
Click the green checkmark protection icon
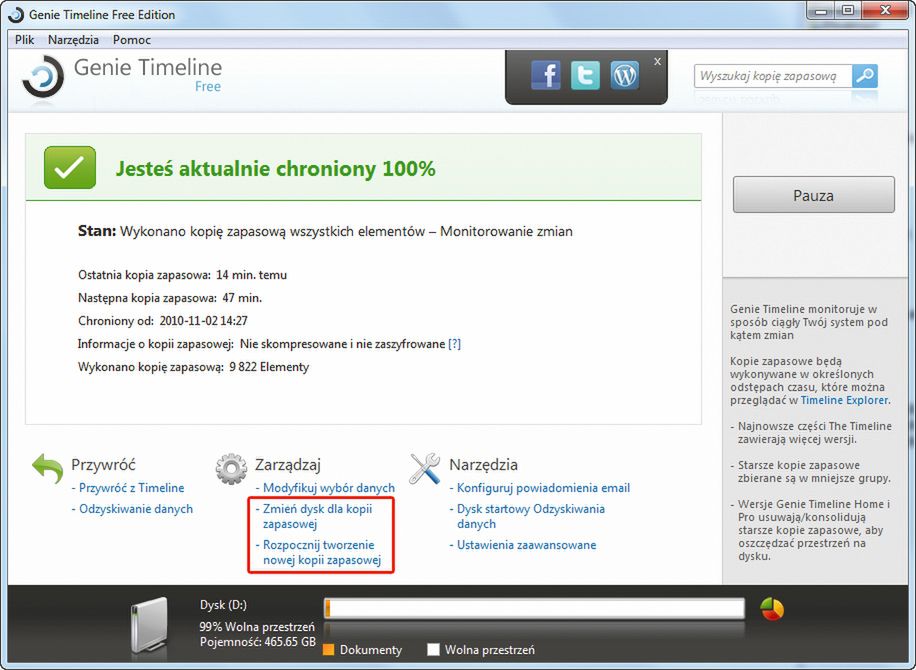coord(70,168)
